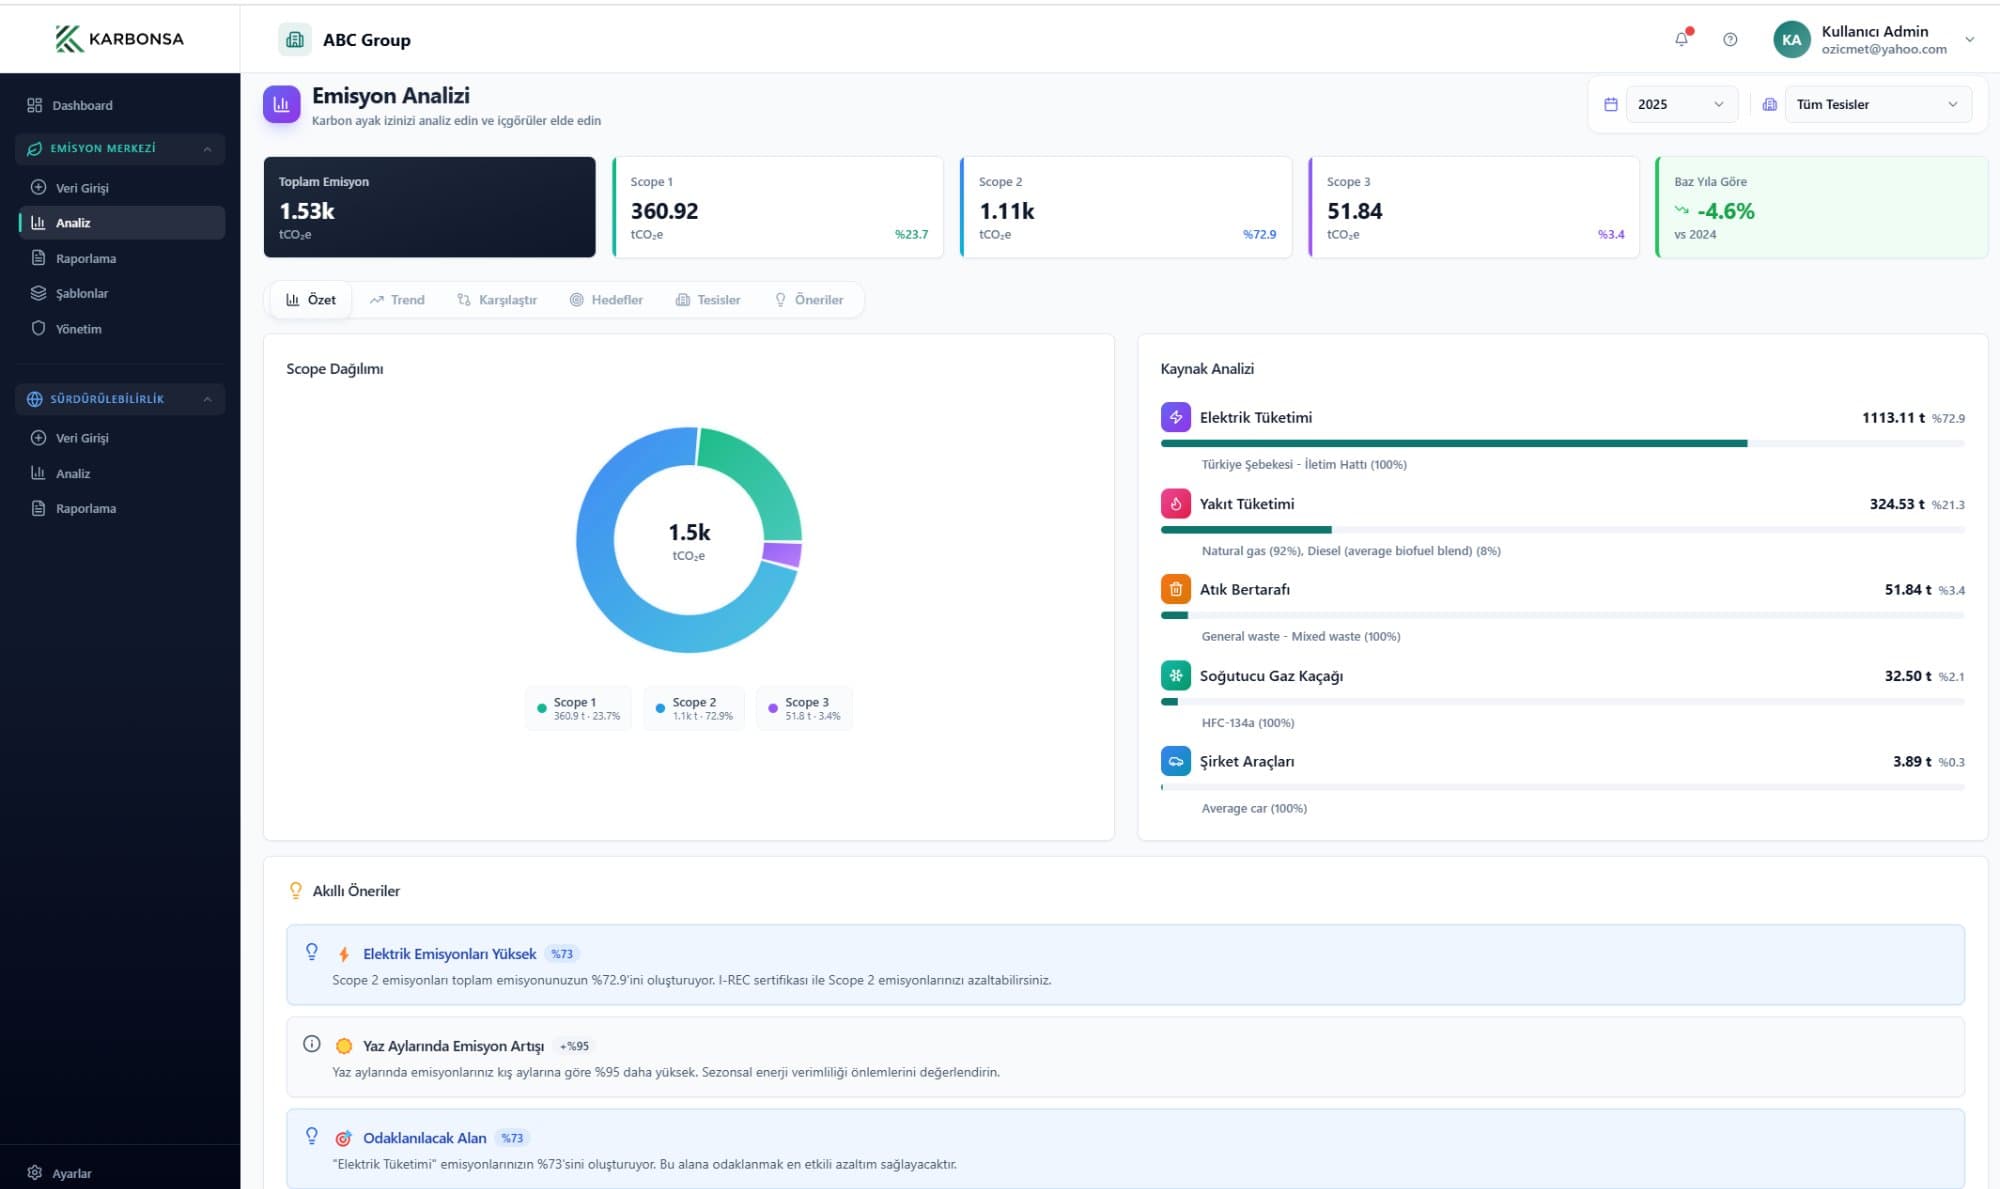The image size is (2000, 1189).
Task: Click the Atık Bertarafı trash icon
Action: (1175, 589)
